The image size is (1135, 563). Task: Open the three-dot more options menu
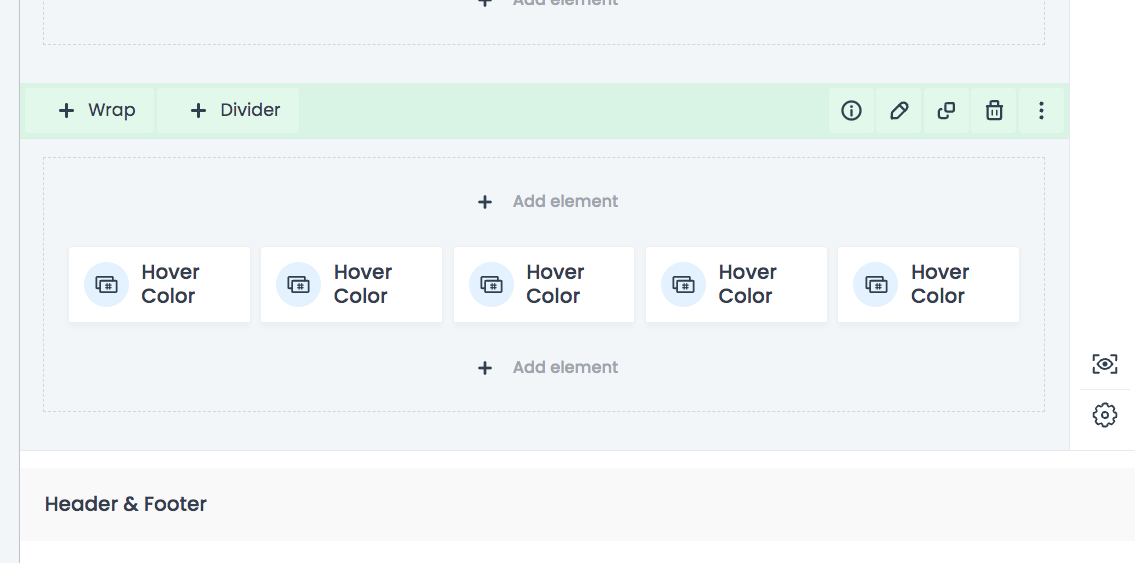pos(1041,111)
